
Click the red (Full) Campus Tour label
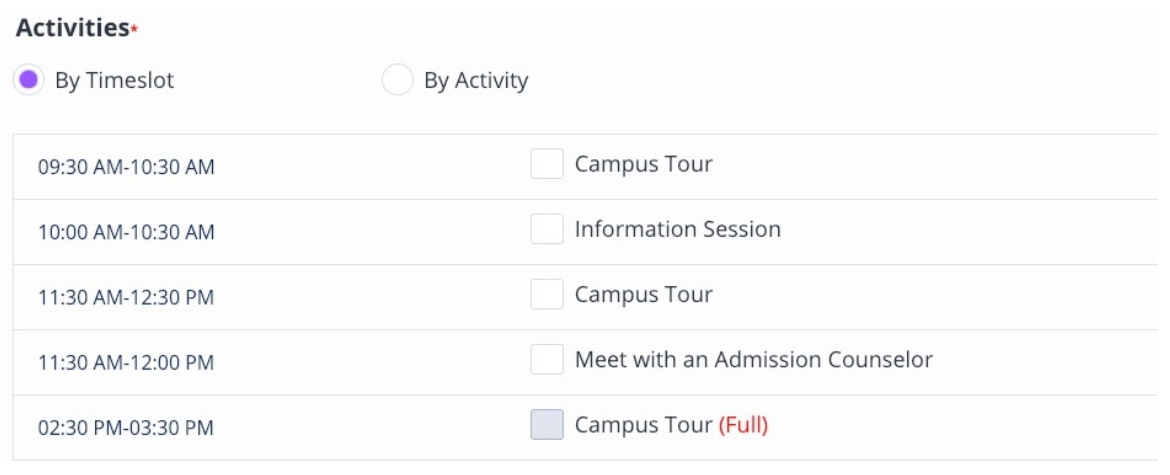point(742,425)
